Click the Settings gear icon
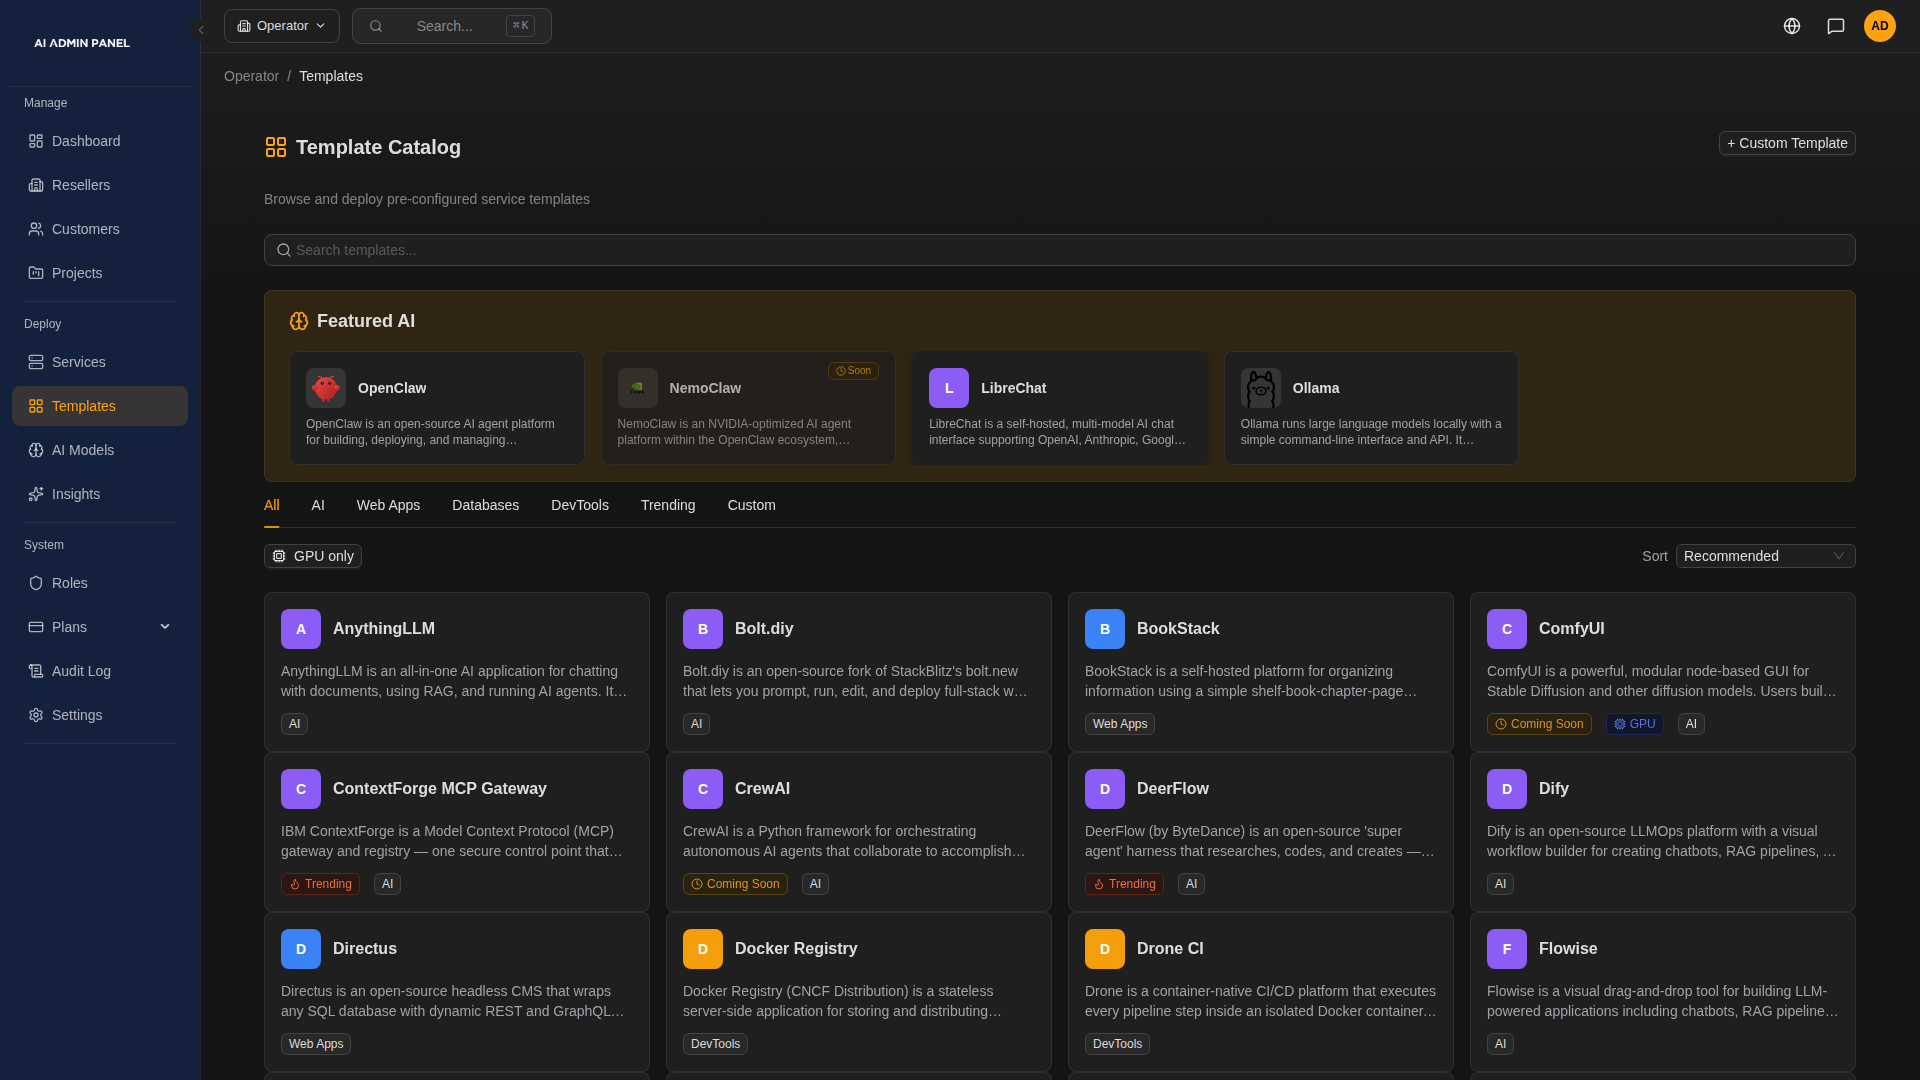Image resolution: width=1920 pixels, height=1080 pixels. click(x=36, y=715)
